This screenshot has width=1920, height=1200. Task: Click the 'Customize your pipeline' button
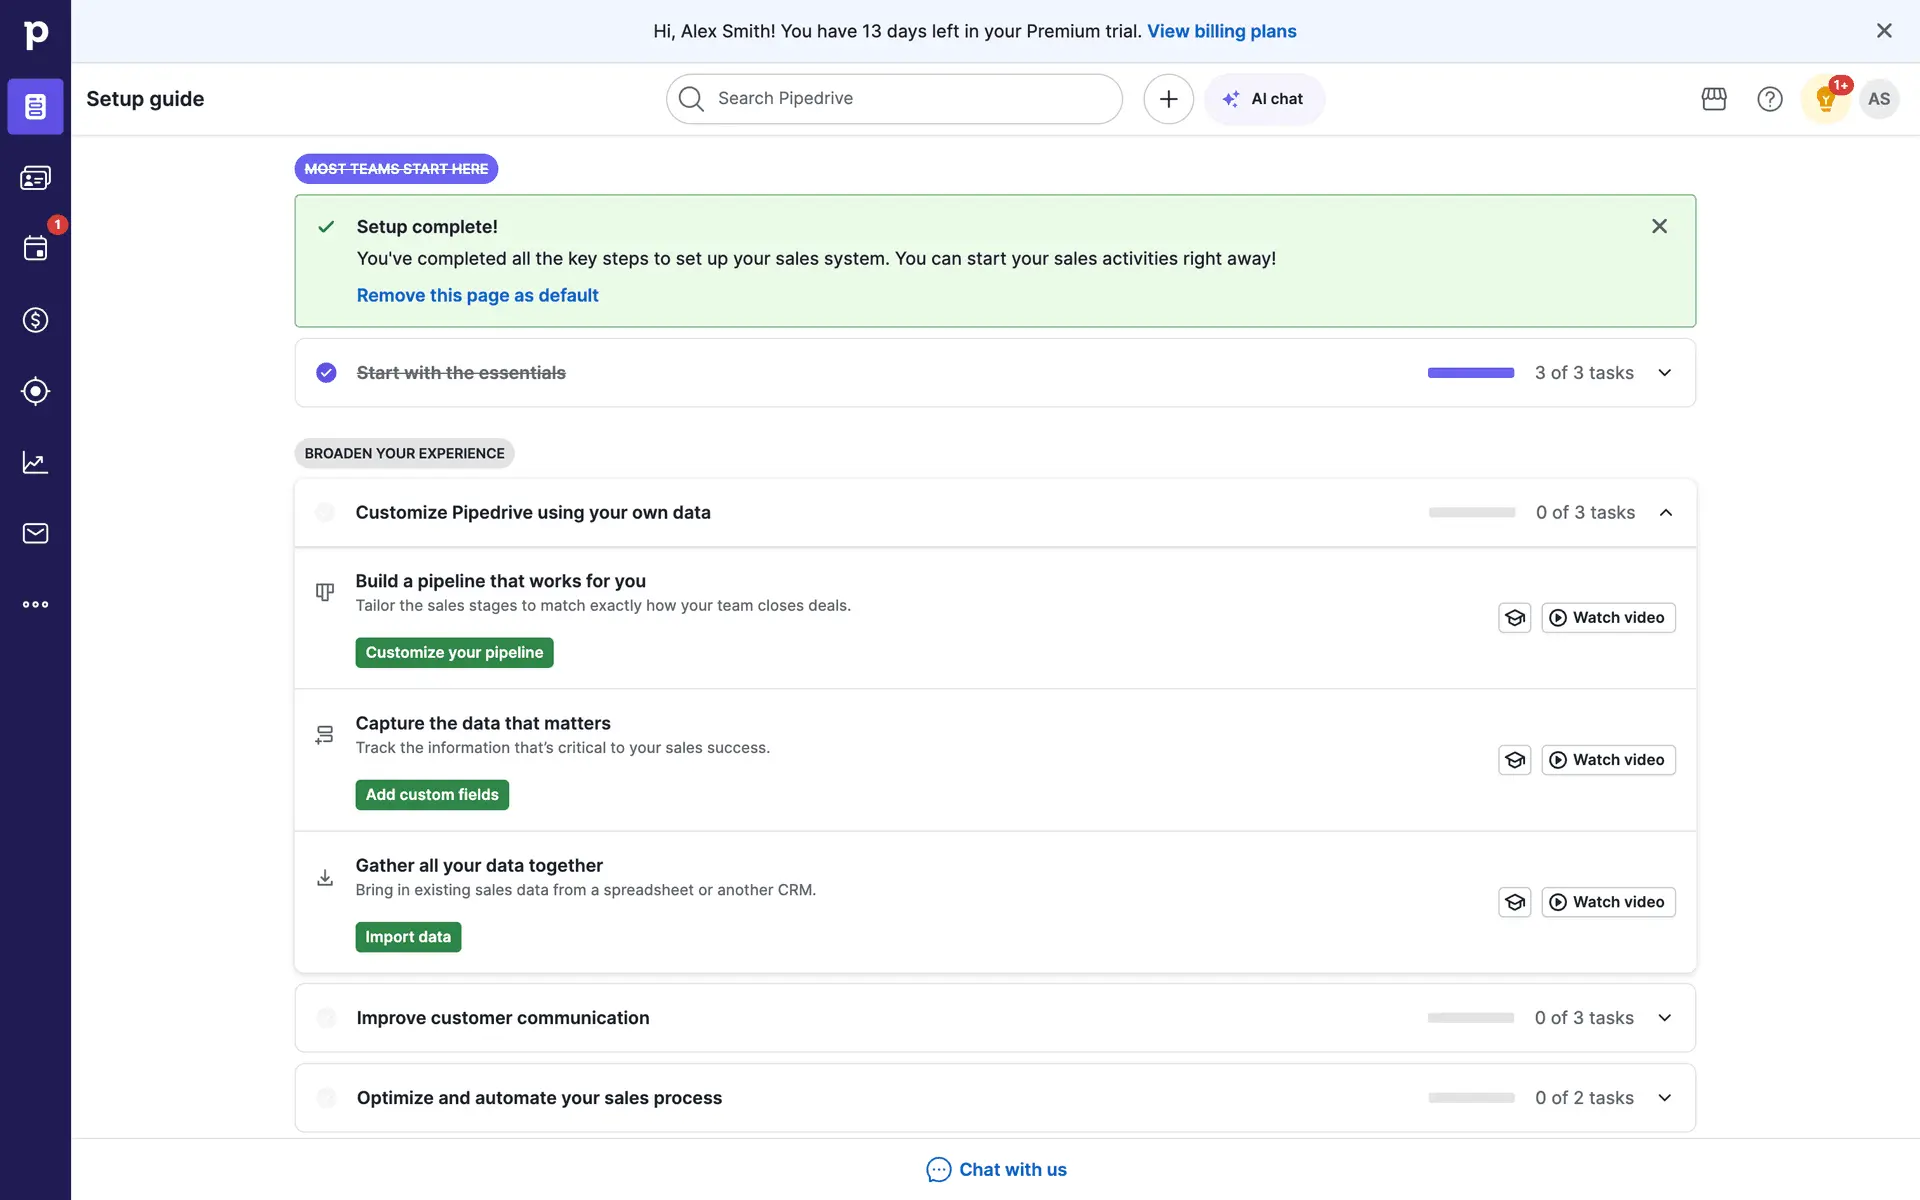pos(454,653)
